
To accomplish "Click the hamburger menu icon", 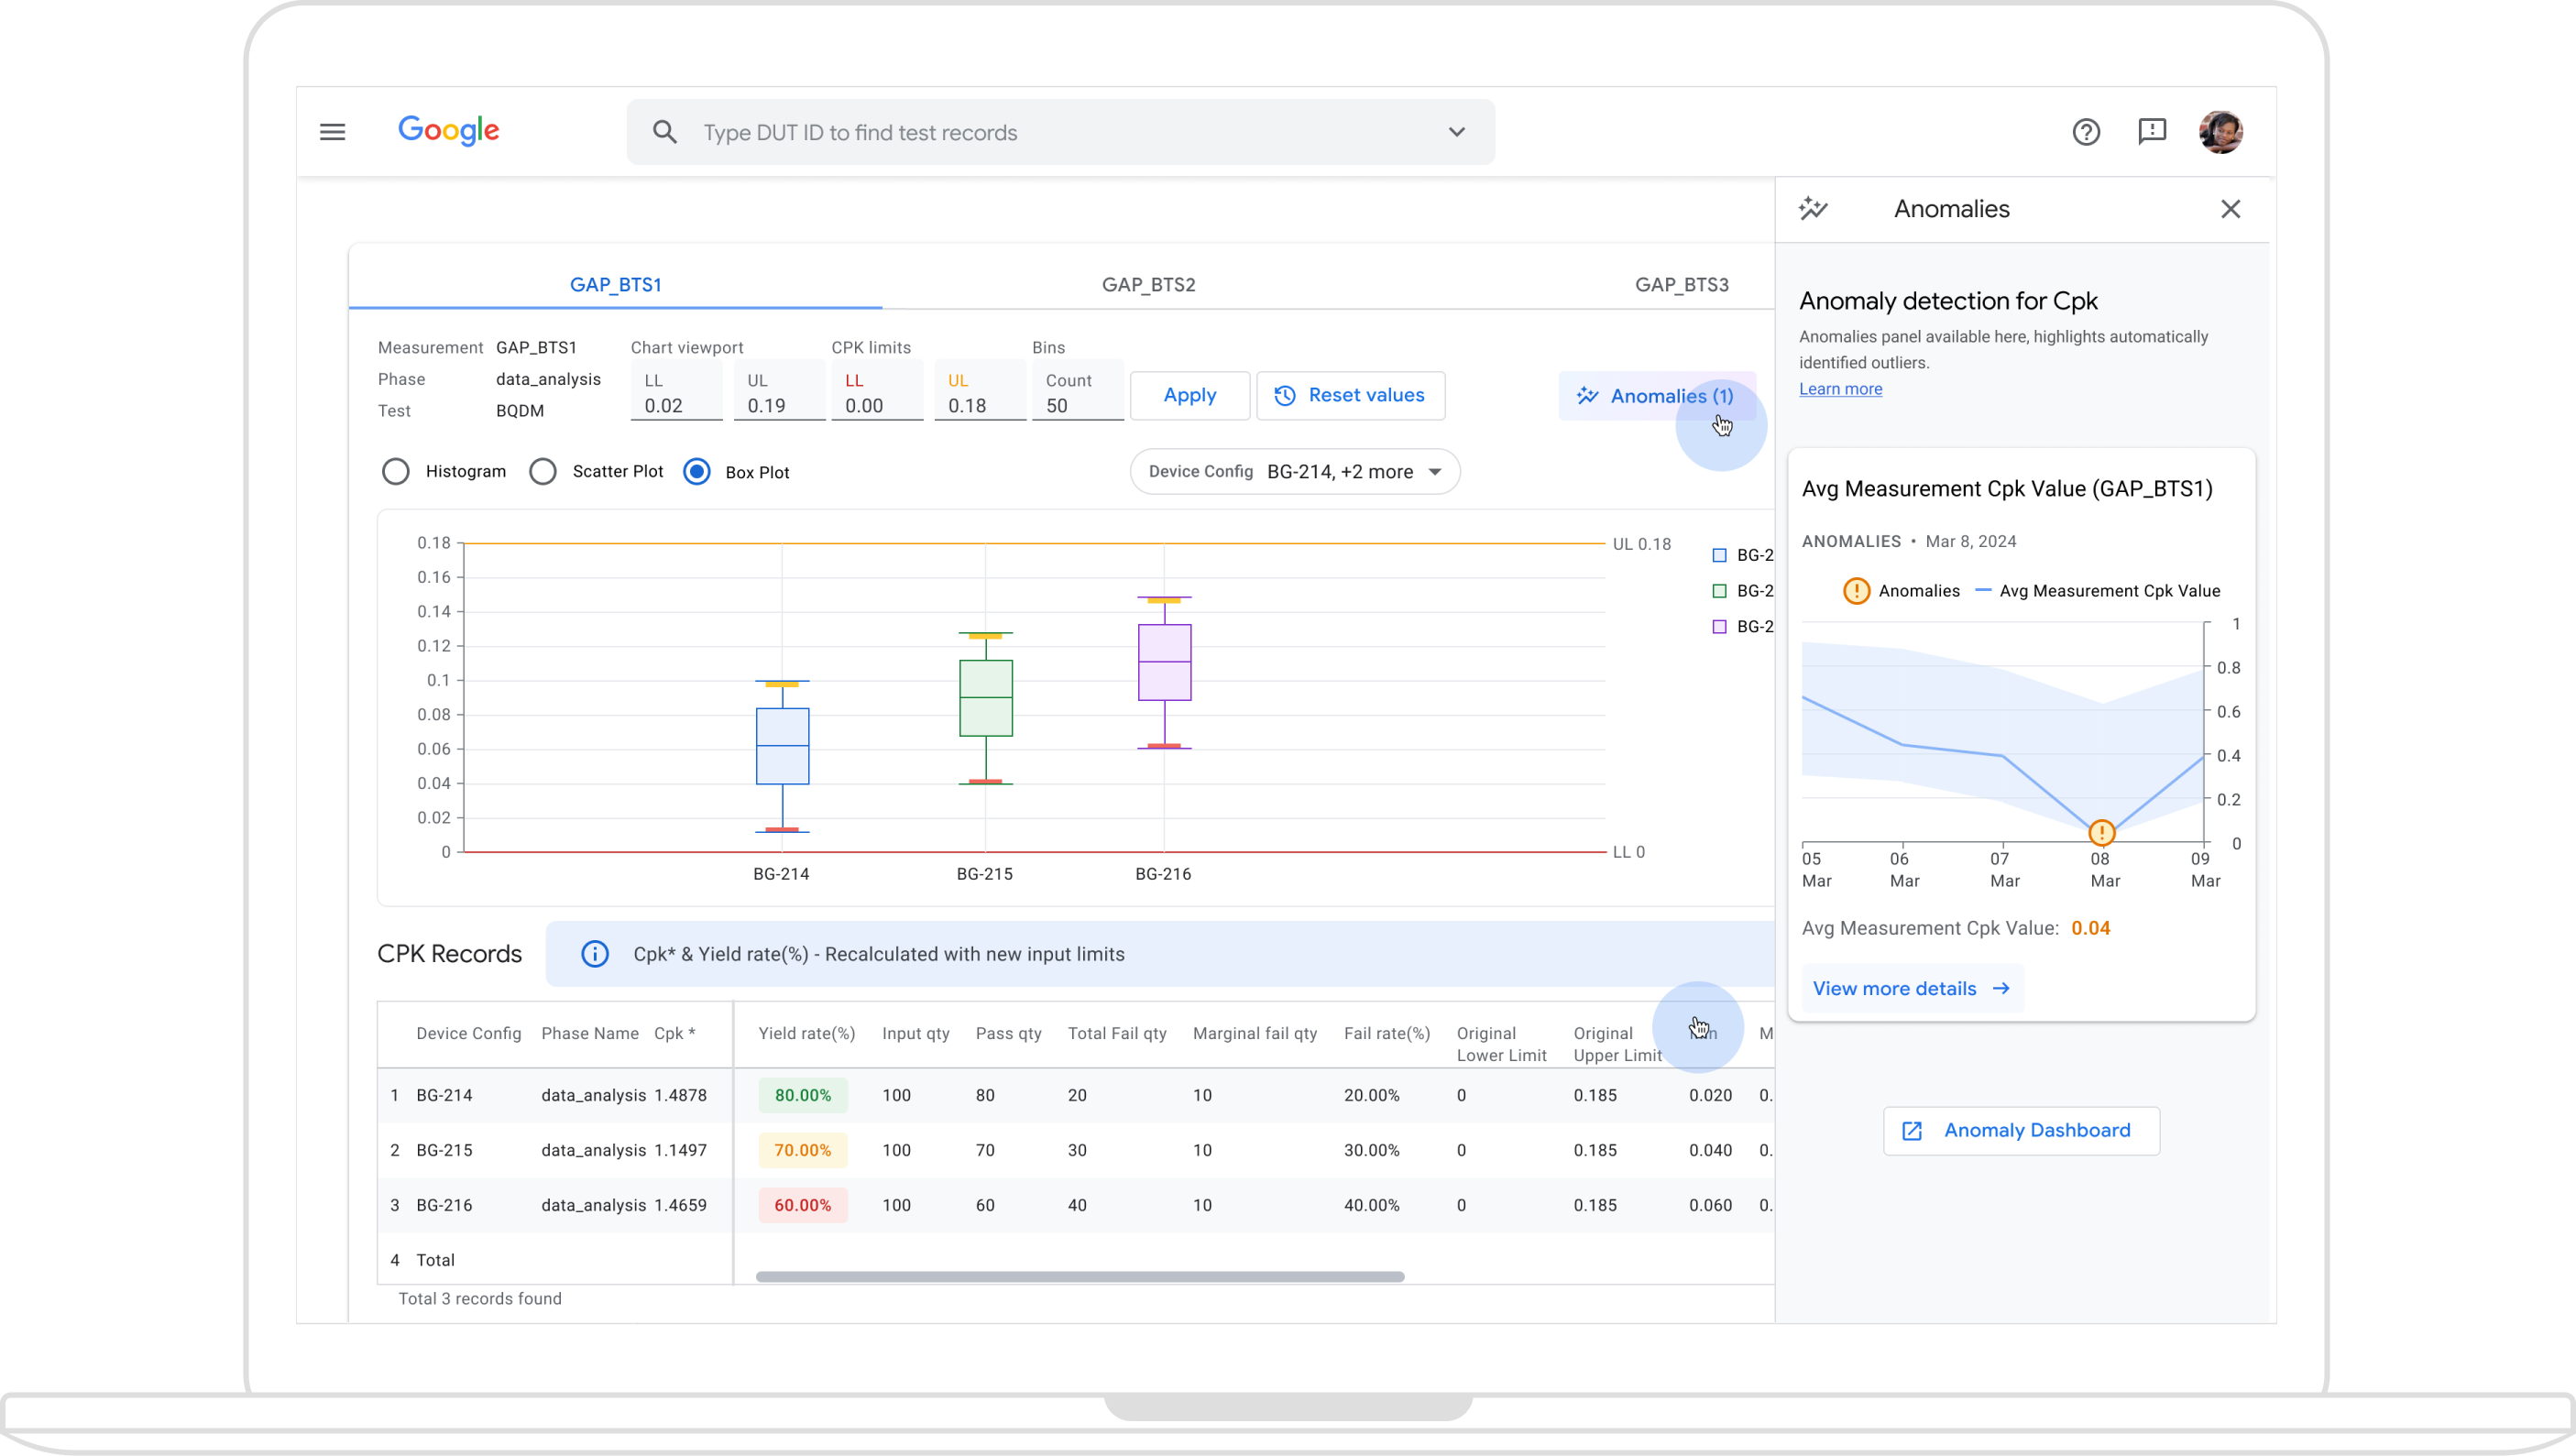I will click(x=333, y=131).
